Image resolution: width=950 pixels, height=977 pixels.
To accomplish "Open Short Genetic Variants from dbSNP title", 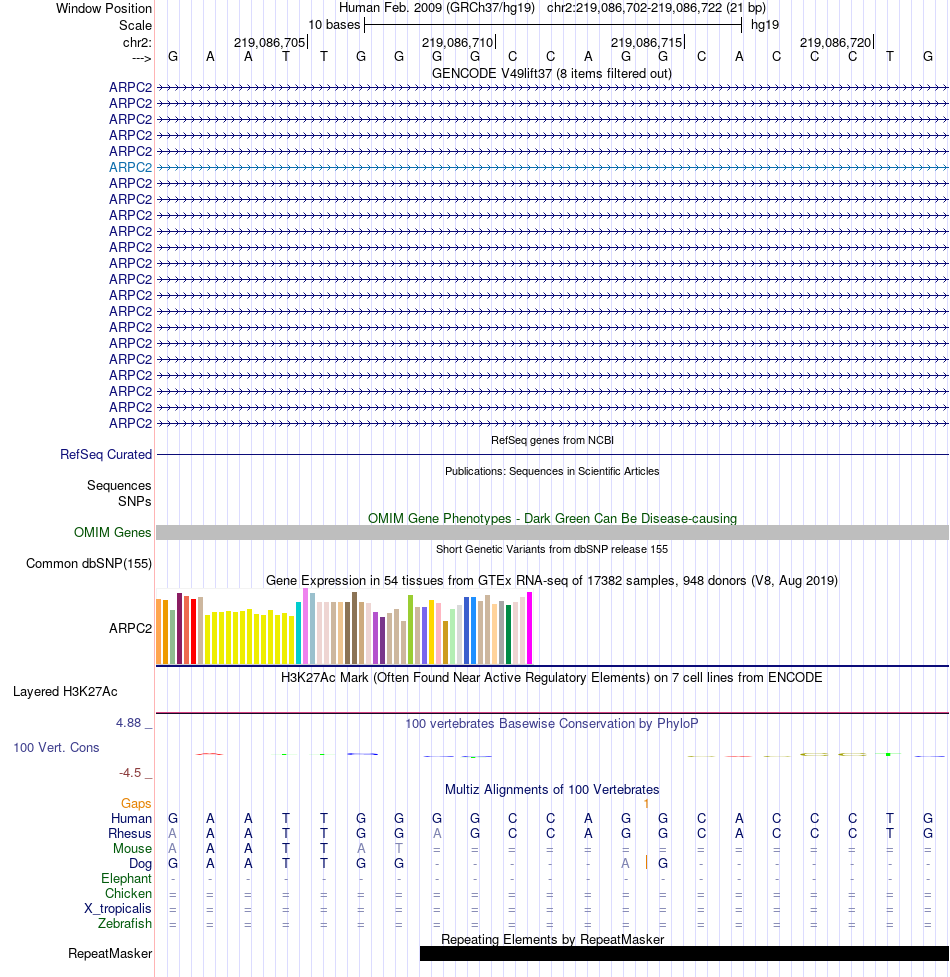I will (x=552, y=549).
